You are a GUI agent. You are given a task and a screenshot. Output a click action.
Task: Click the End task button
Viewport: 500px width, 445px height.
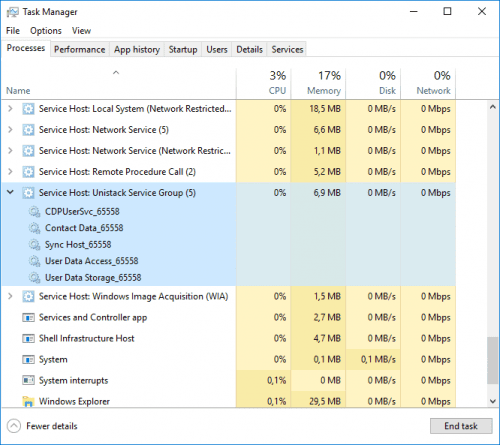coord(461,426)
